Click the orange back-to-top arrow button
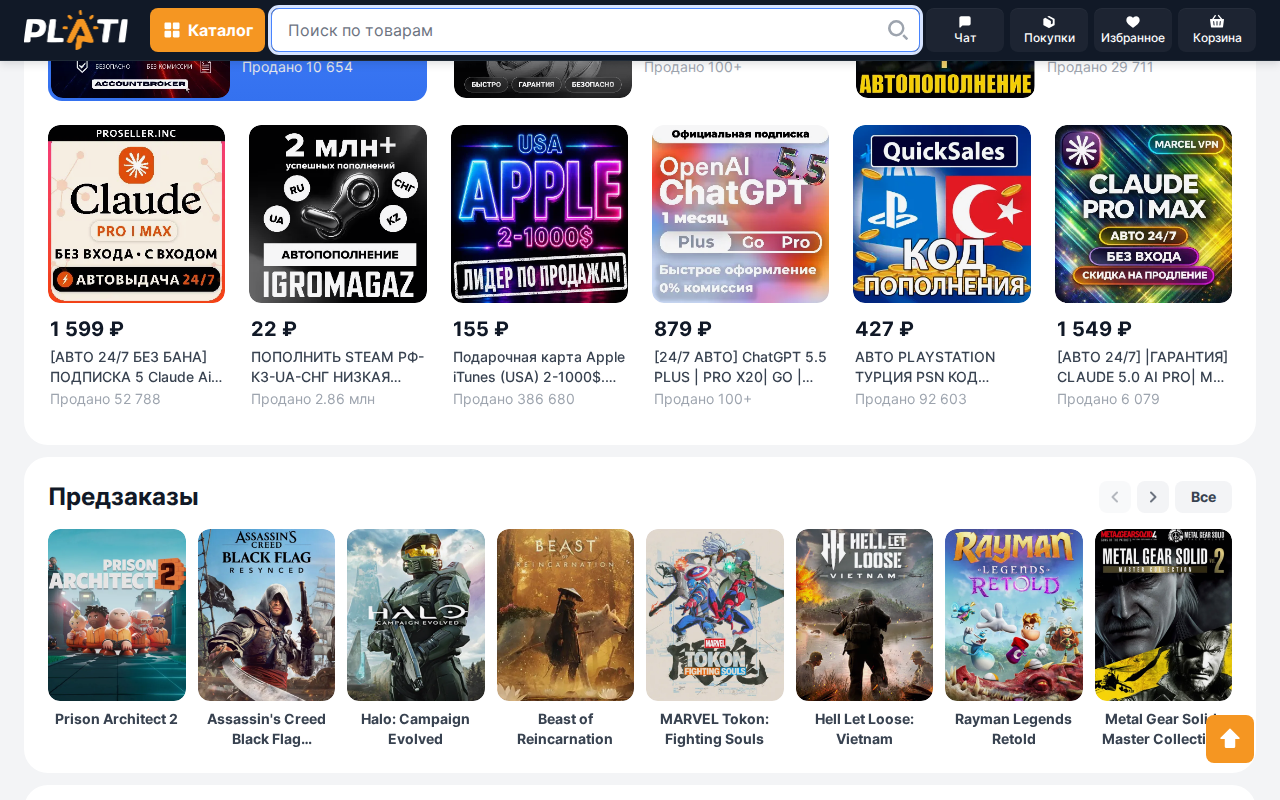This screenshot has height=800, width=1280. [x=1230, y=739]
